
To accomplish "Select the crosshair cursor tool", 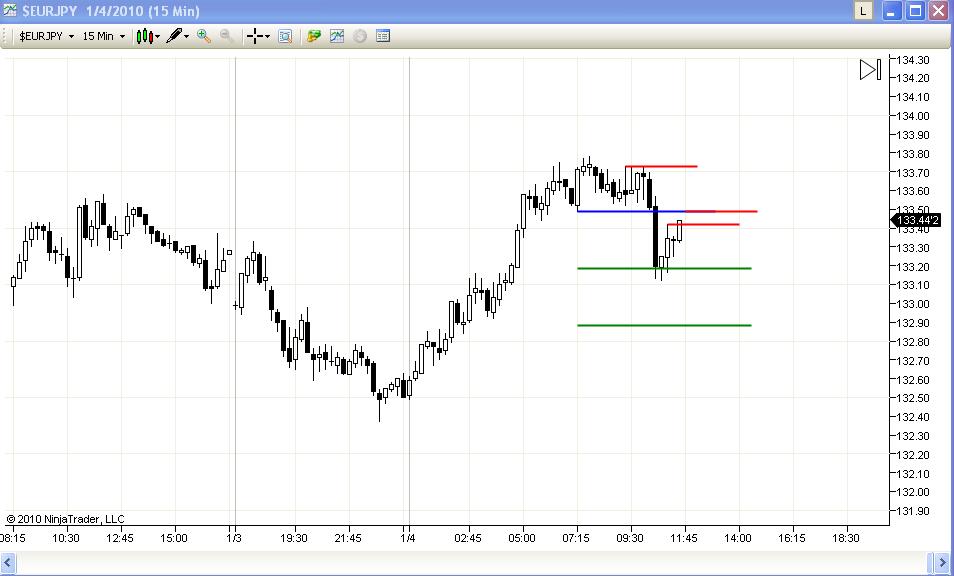I will point(254,36).
